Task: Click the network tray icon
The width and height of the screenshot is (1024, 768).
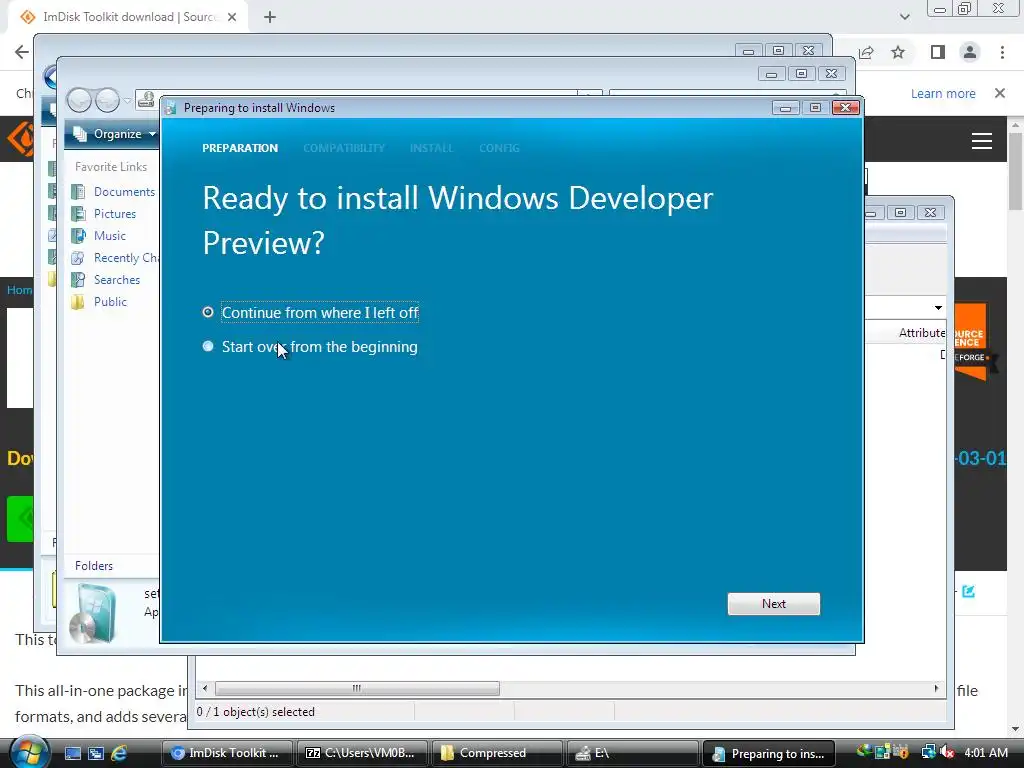Action: click(928, 752)
